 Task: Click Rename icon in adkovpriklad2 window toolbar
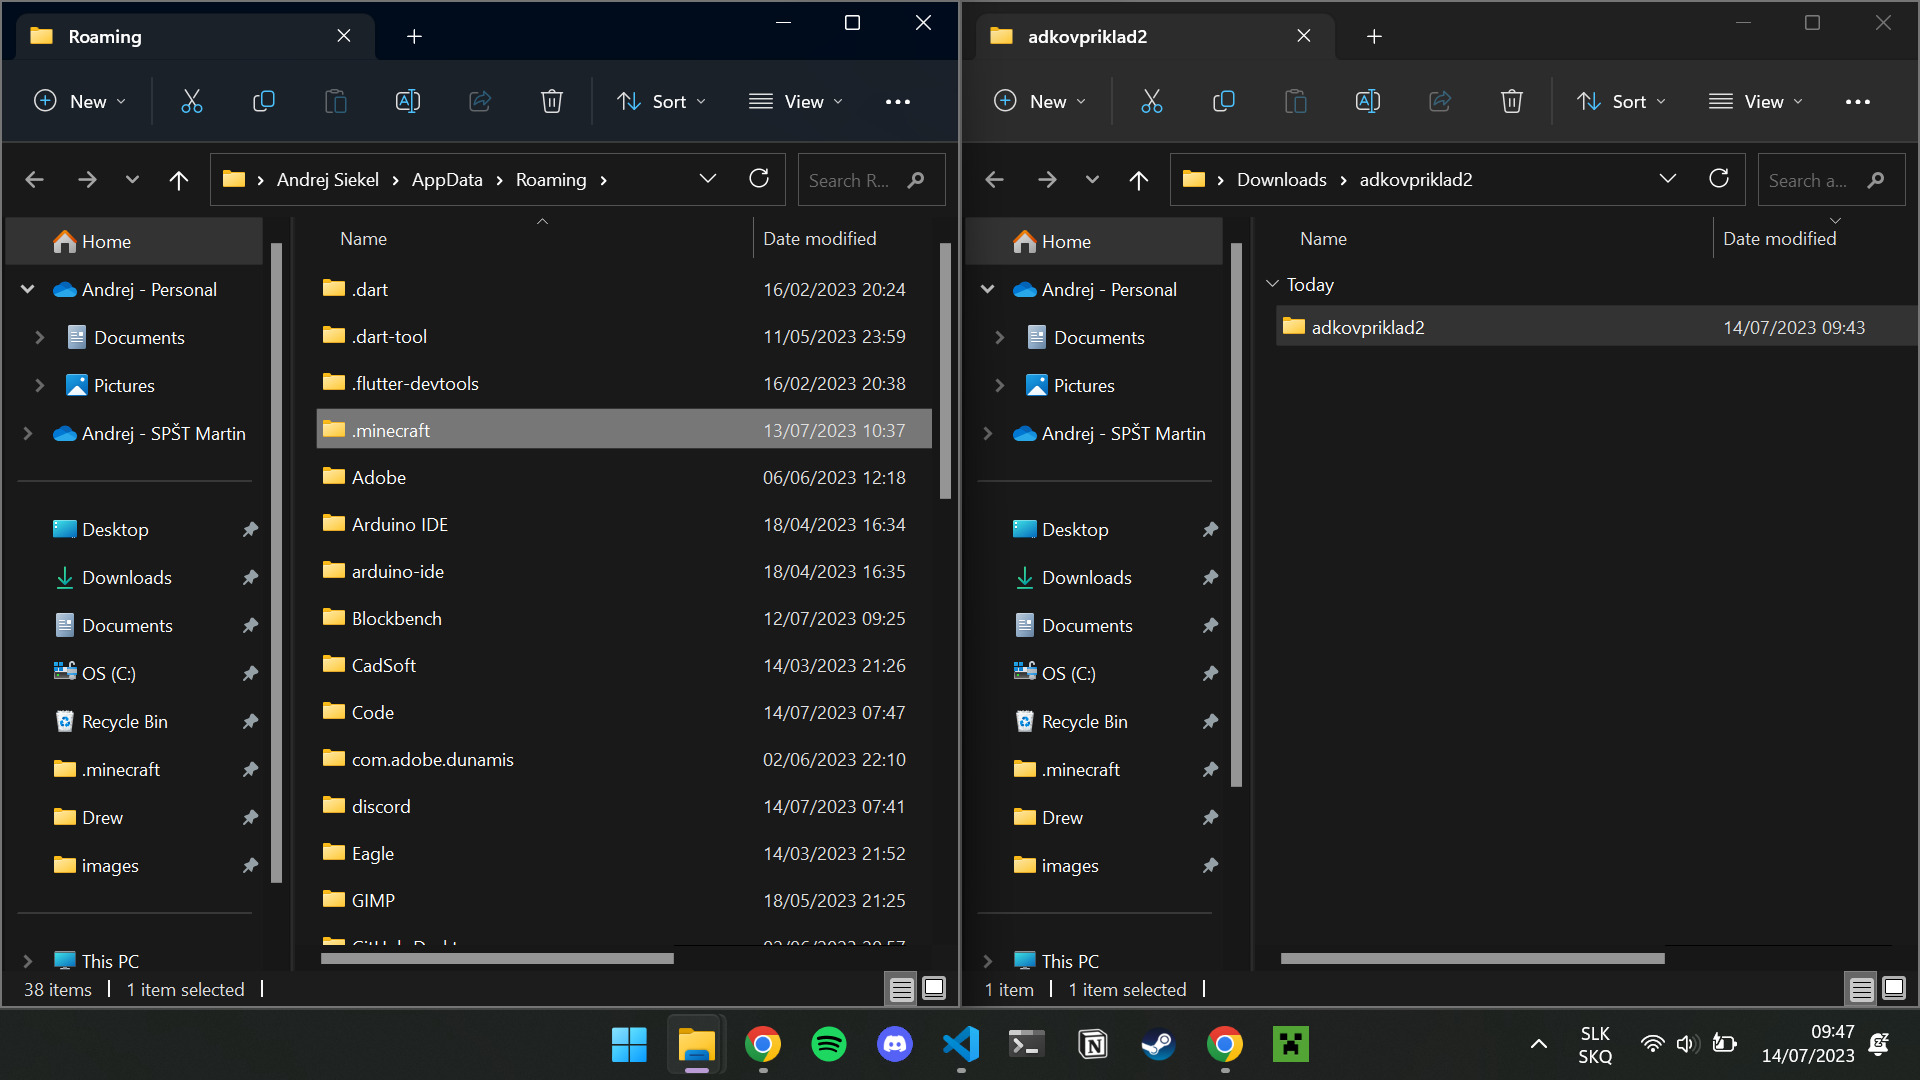click(1368, 101)
